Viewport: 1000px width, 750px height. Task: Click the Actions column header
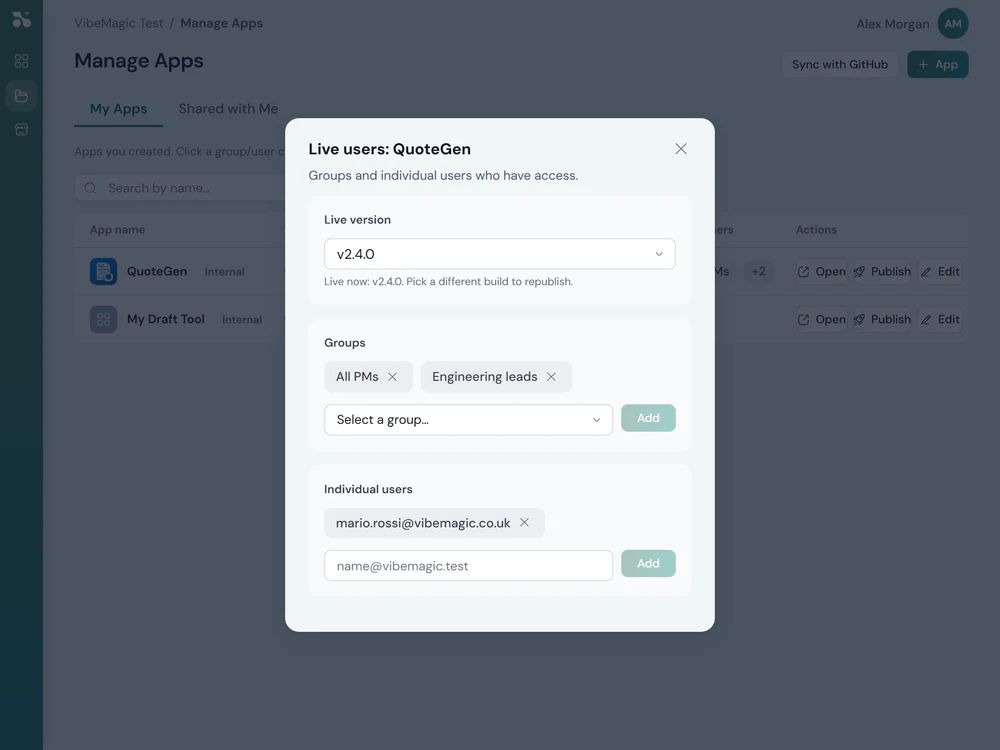pos(816,230)
